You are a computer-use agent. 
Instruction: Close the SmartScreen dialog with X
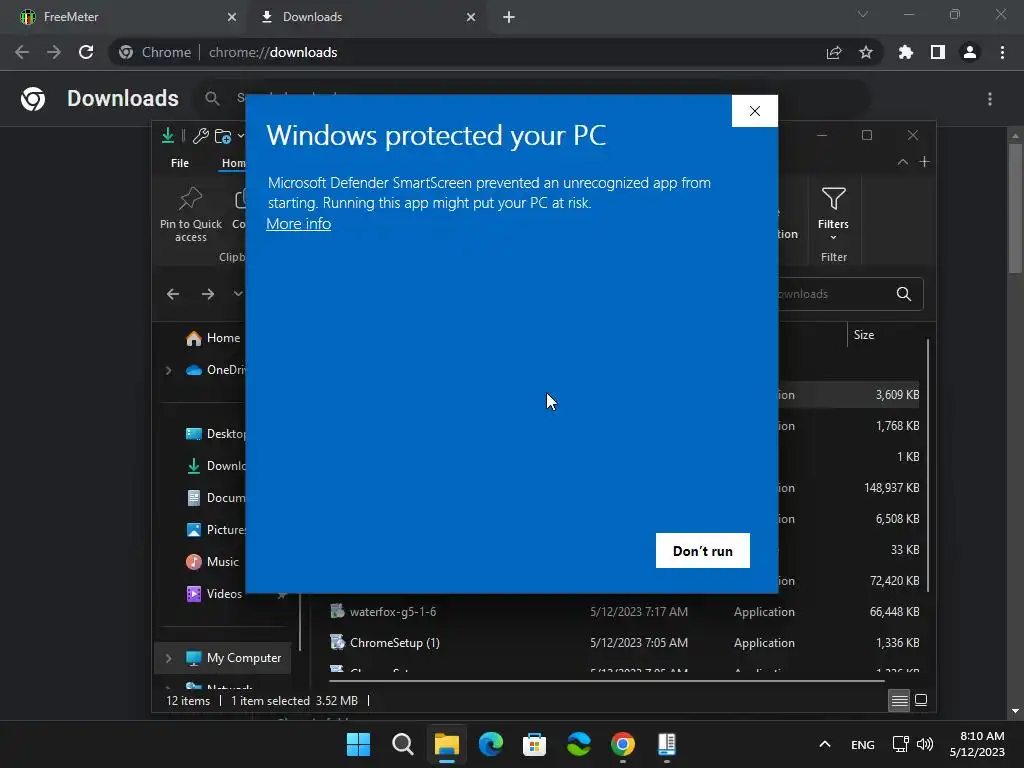pyautogui.click(x=754, y=111)
